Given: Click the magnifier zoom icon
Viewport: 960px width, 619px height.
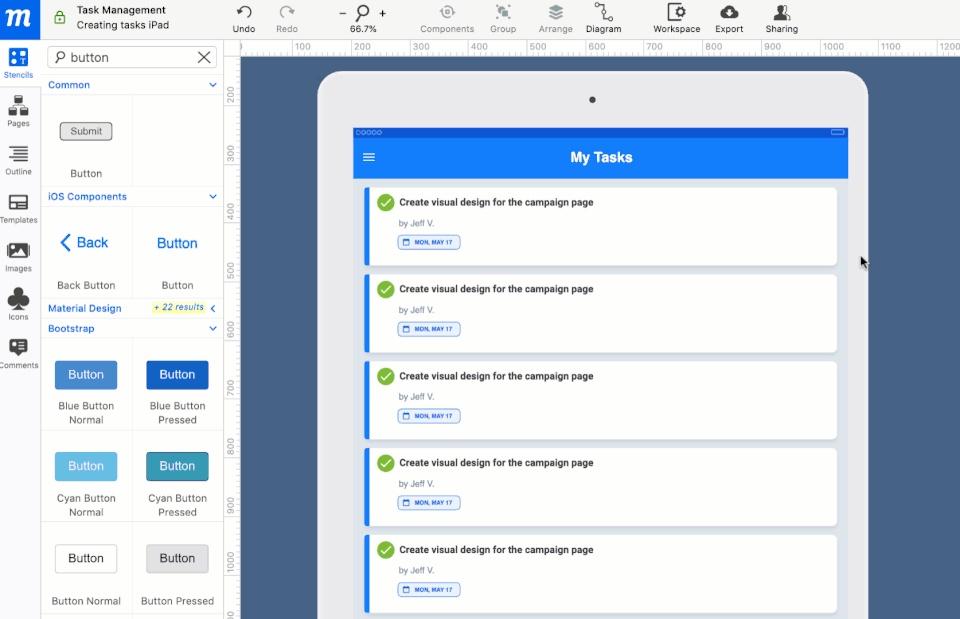Looking at the screenshot, I should tap(362, 12).
